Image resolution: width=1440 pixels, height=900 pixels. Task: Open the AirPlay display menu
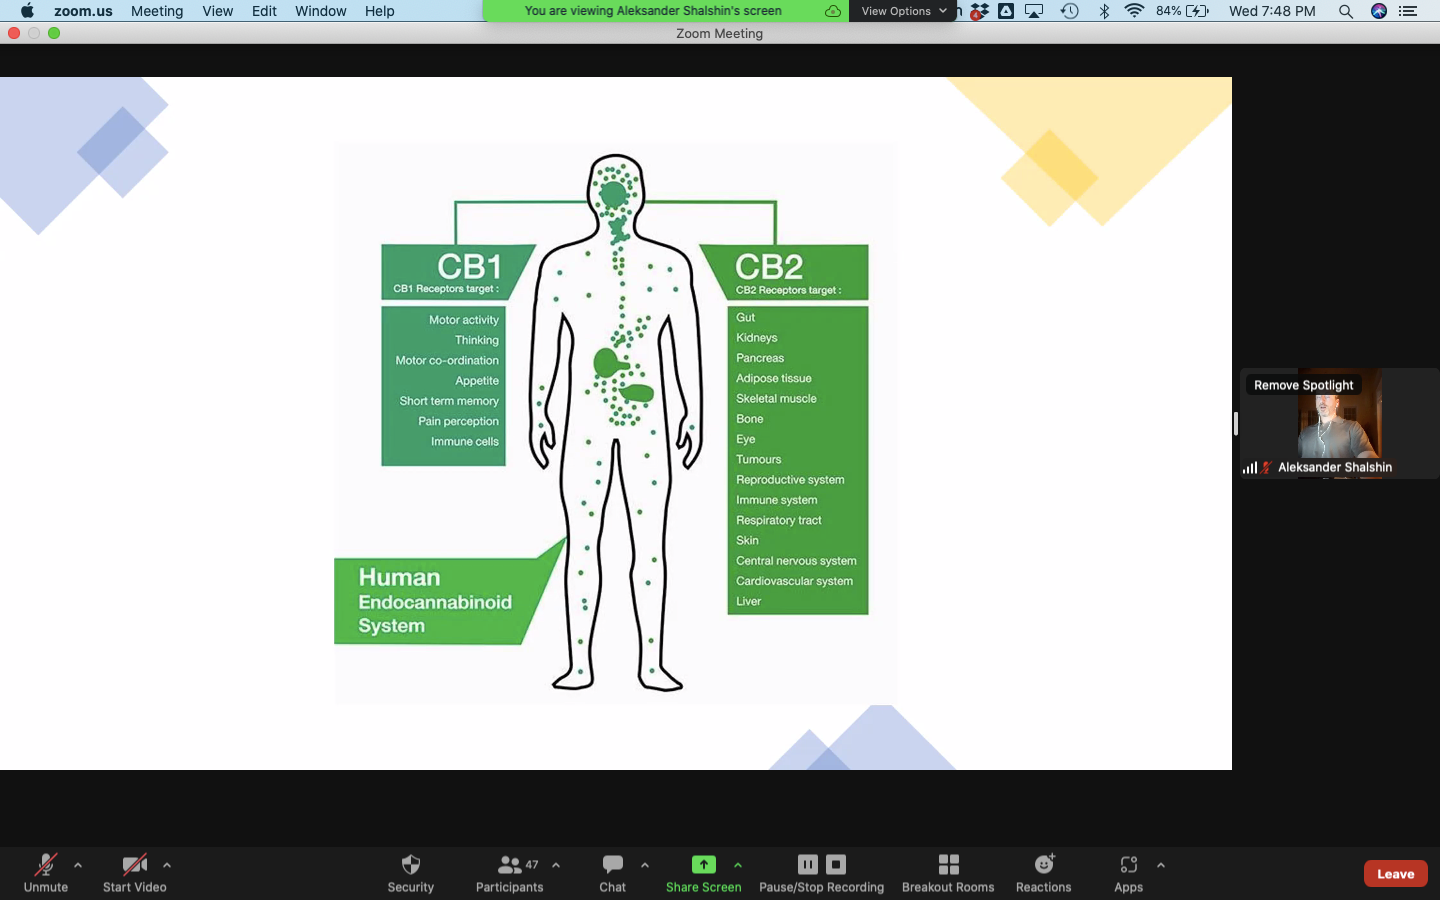tap(1035, 11)
